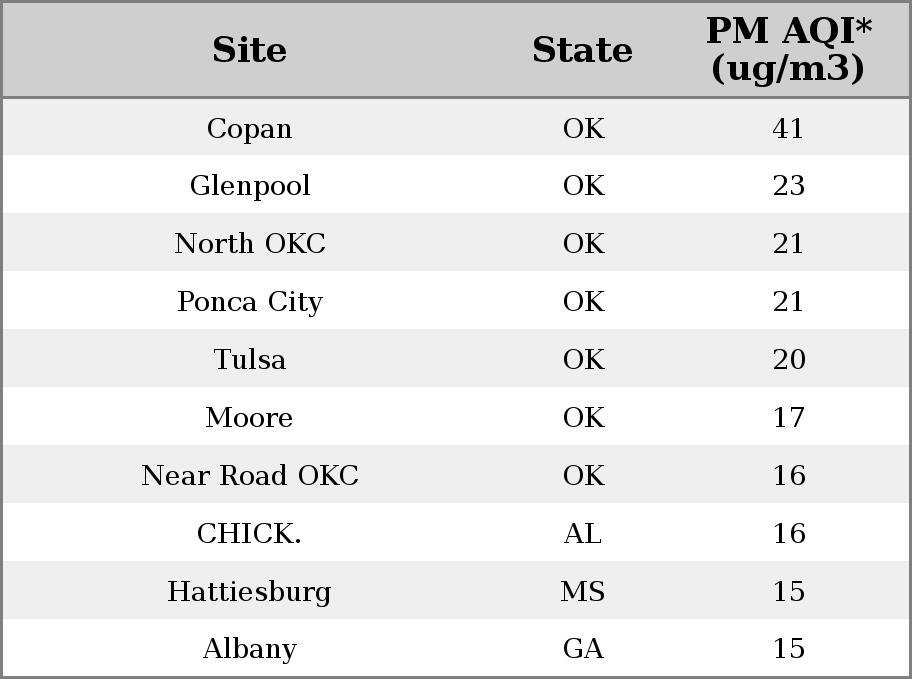Select the Tulsa site cell
This screenshot has height=679, width=912.
tap(250, 359)
